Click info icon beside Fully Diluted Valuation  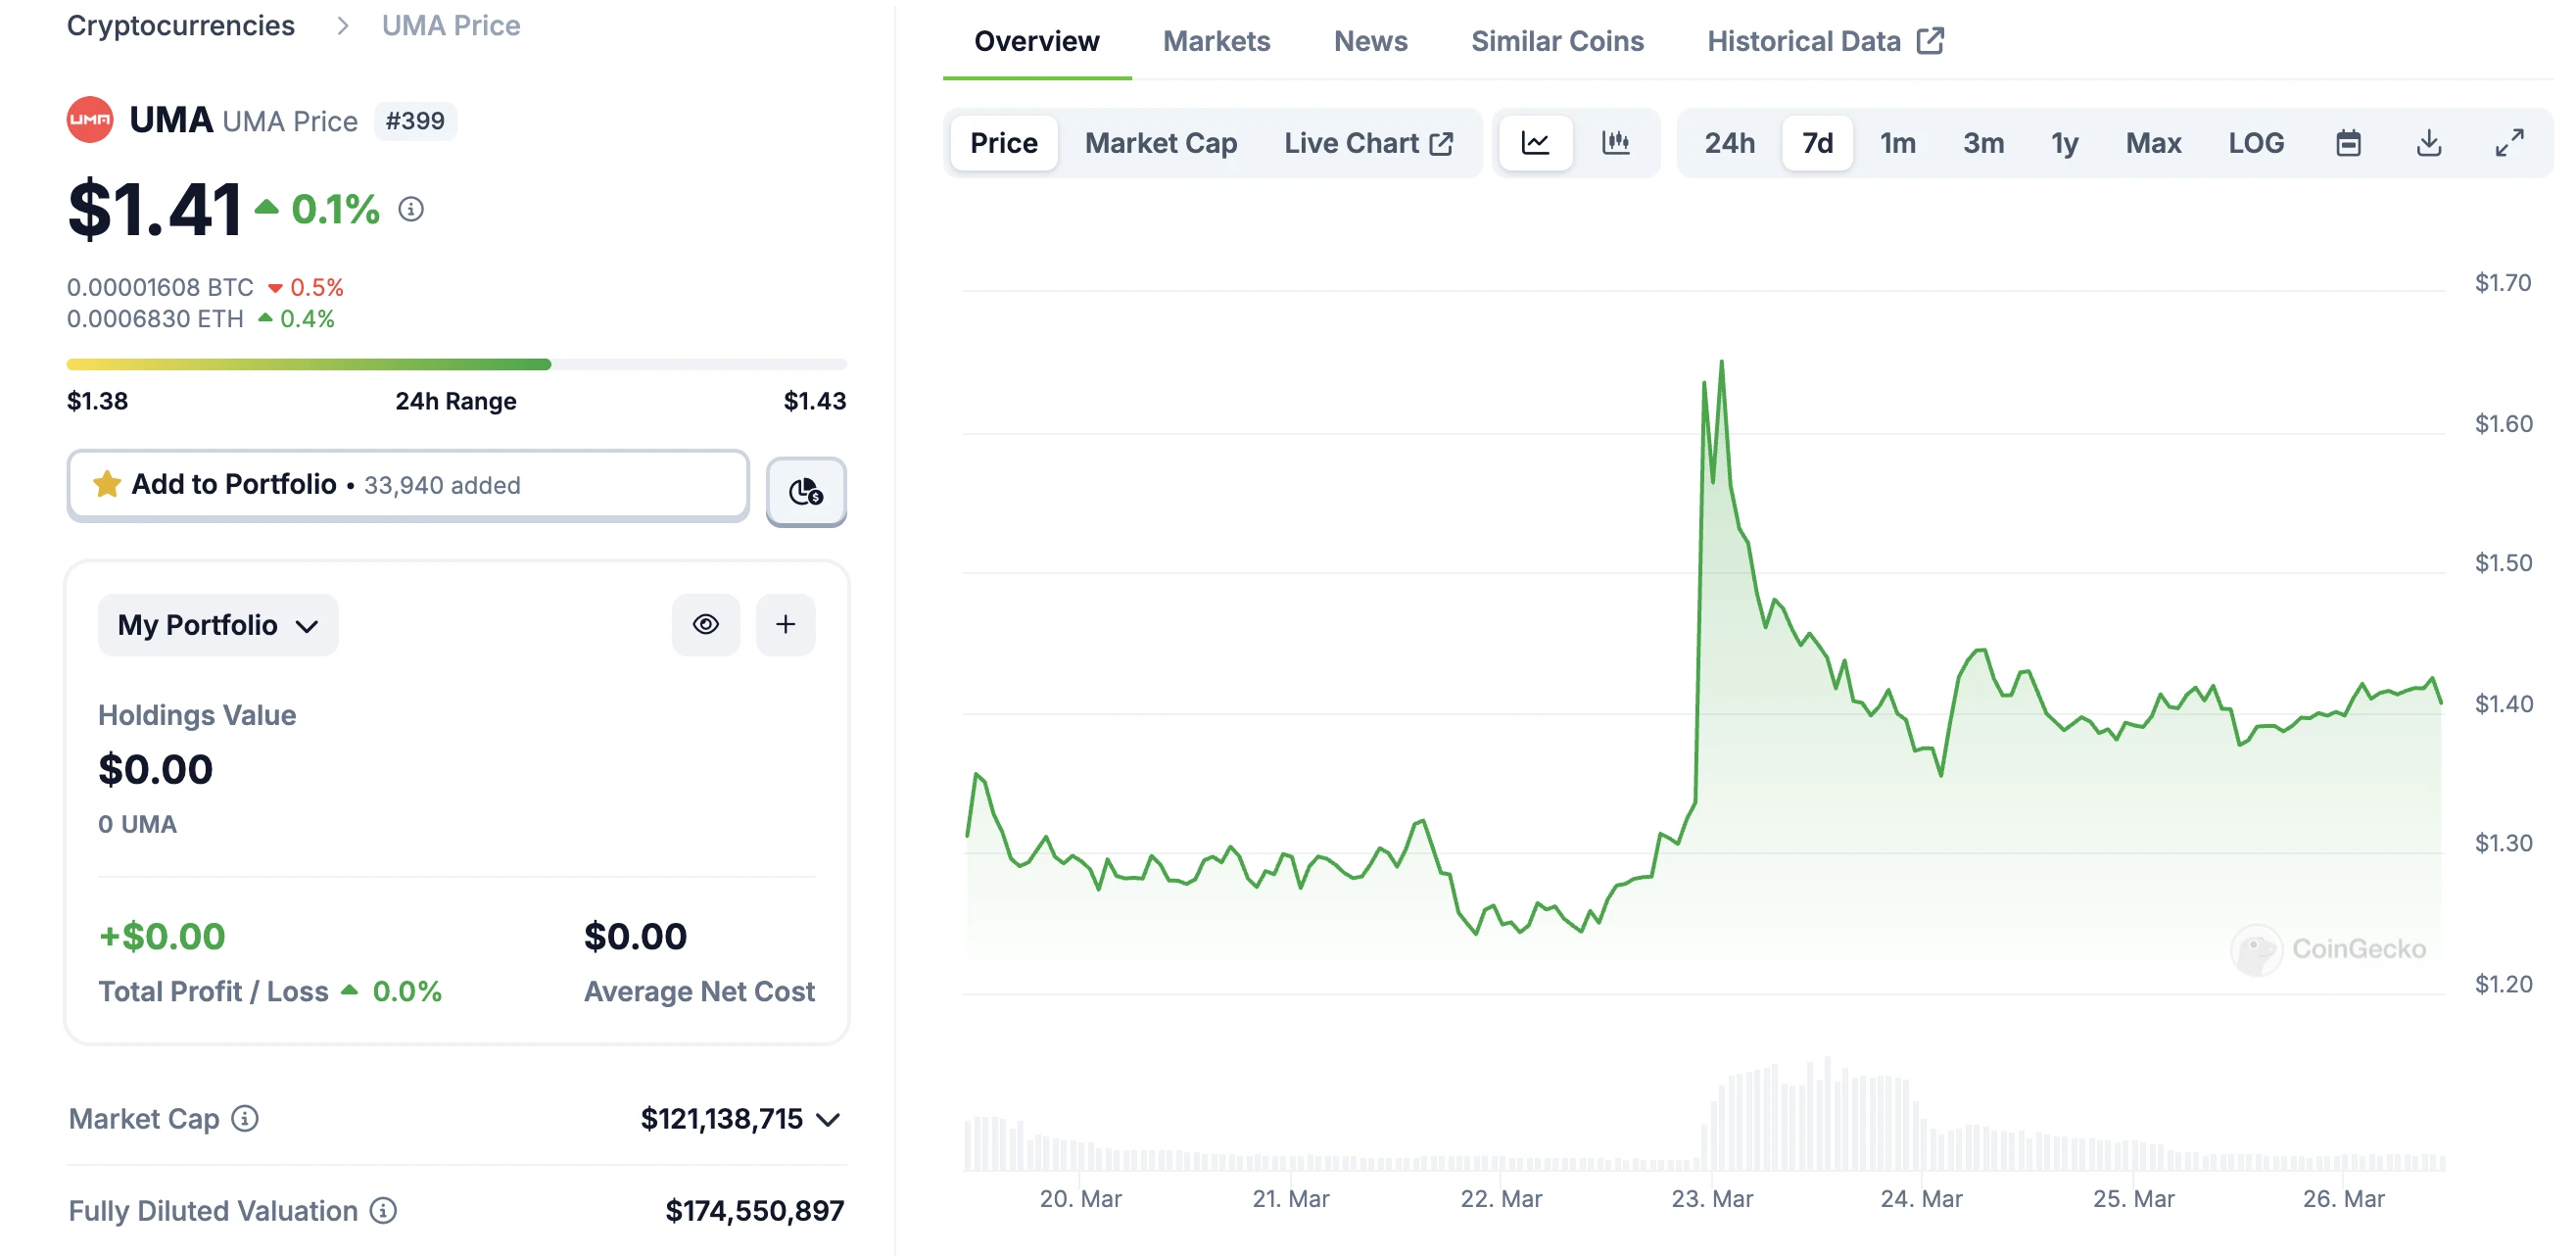[383, 1210]
